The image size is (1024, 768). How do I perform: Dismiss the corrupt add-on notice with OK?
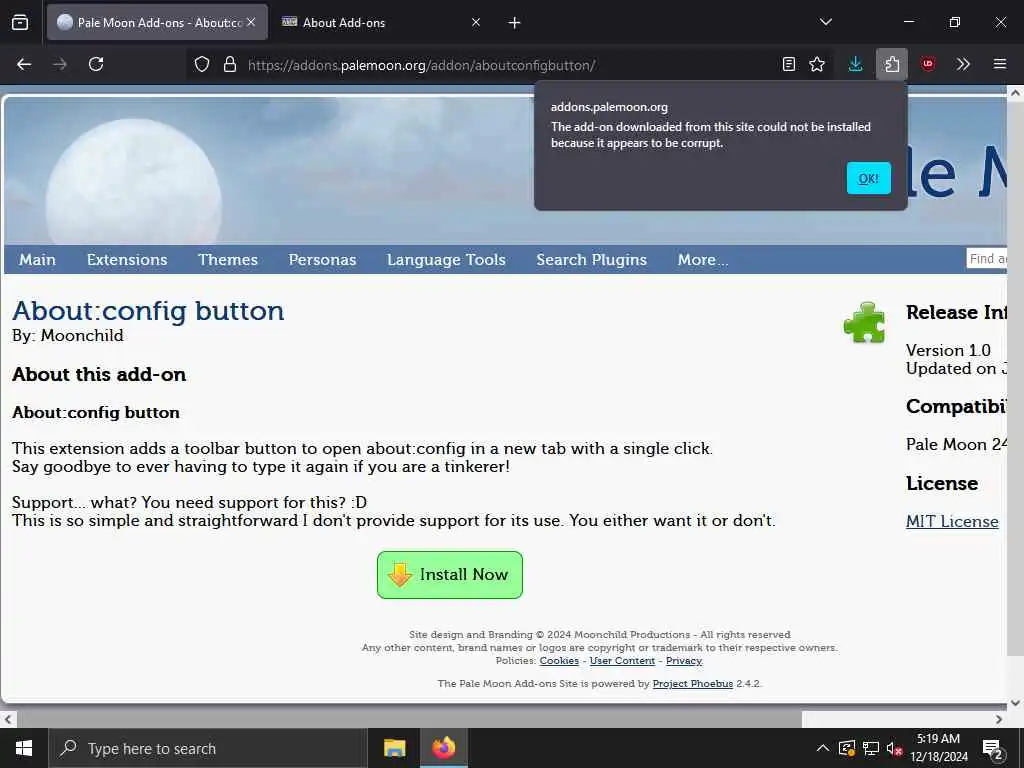(x=869, y=178)
